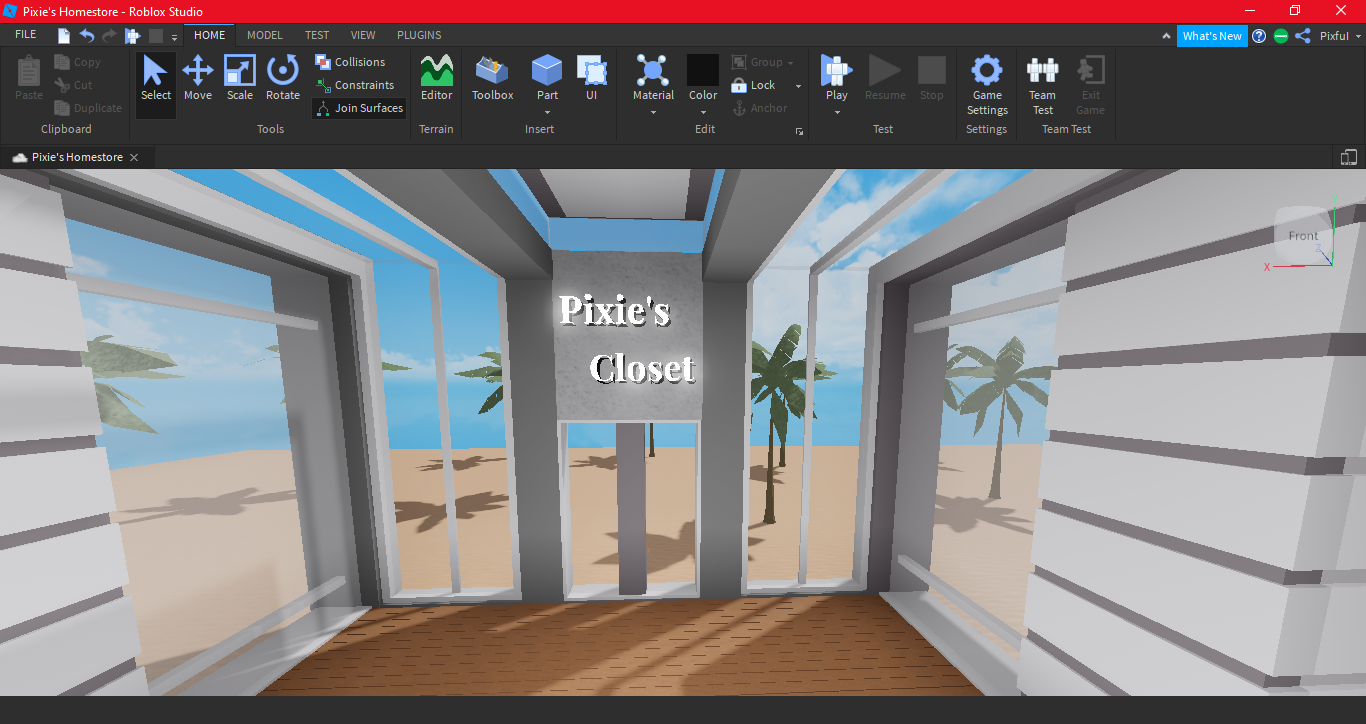Insert a UI element

(x=592, y=78)
